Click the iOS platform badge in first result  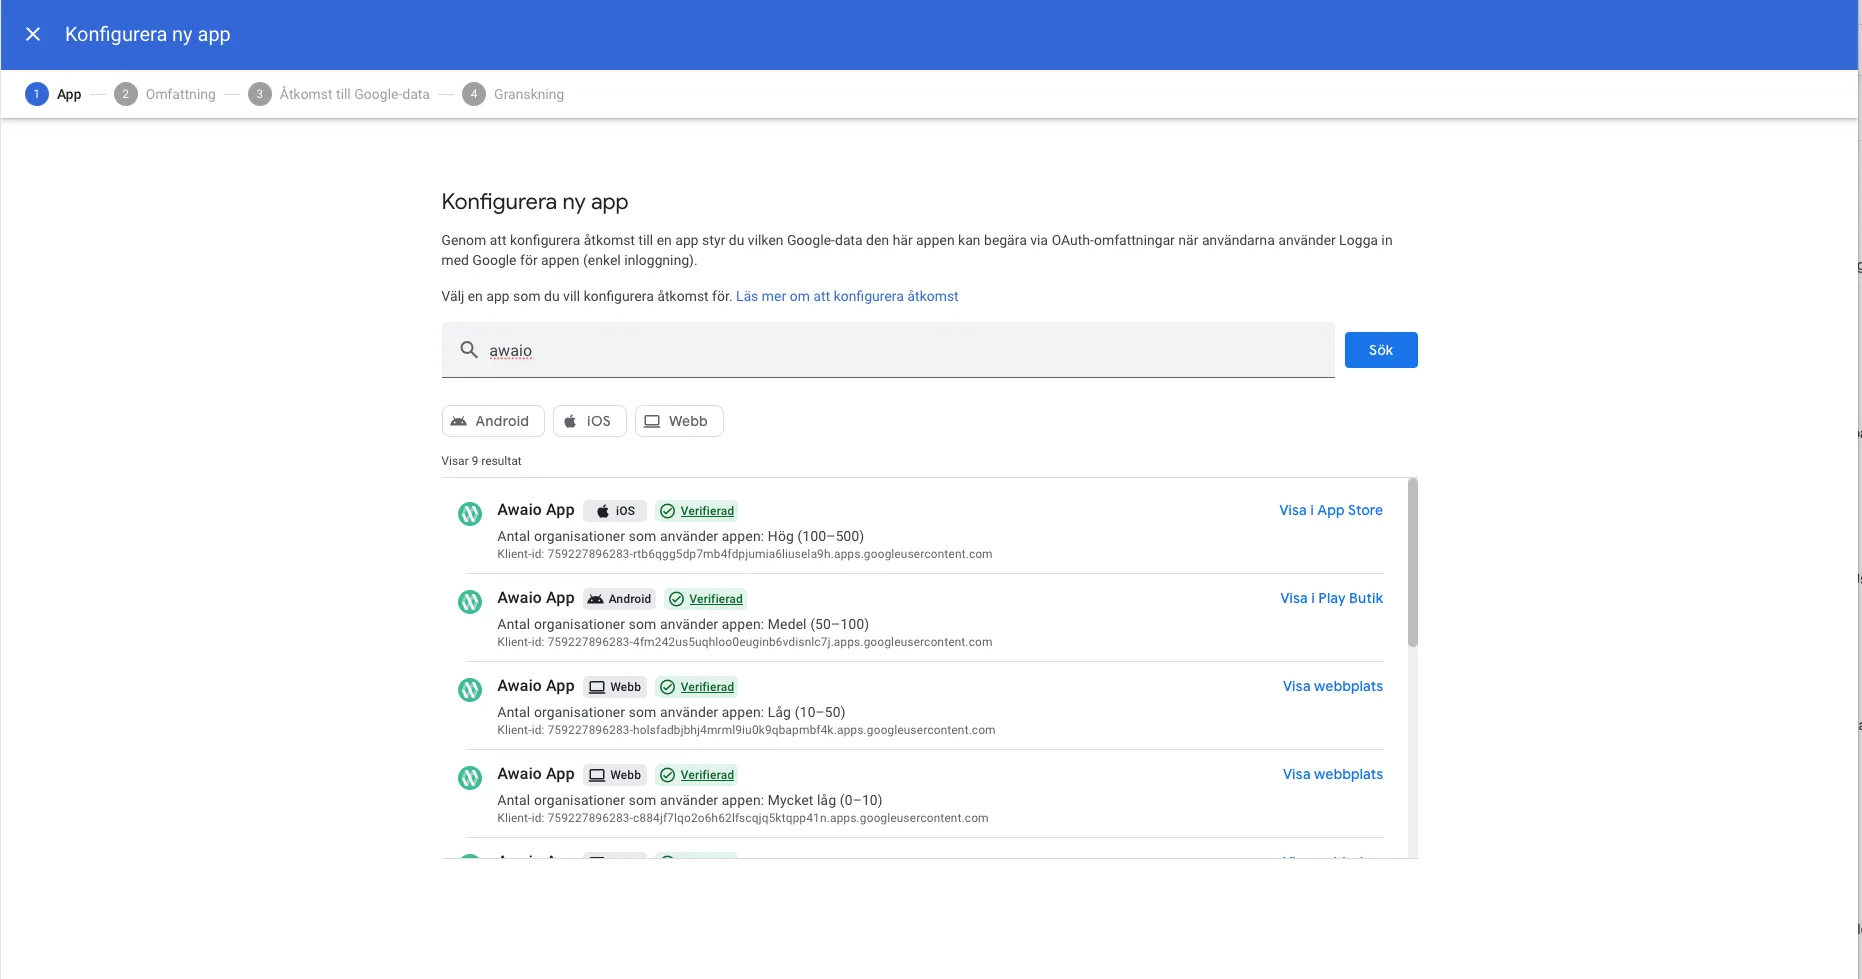point(615,511)
